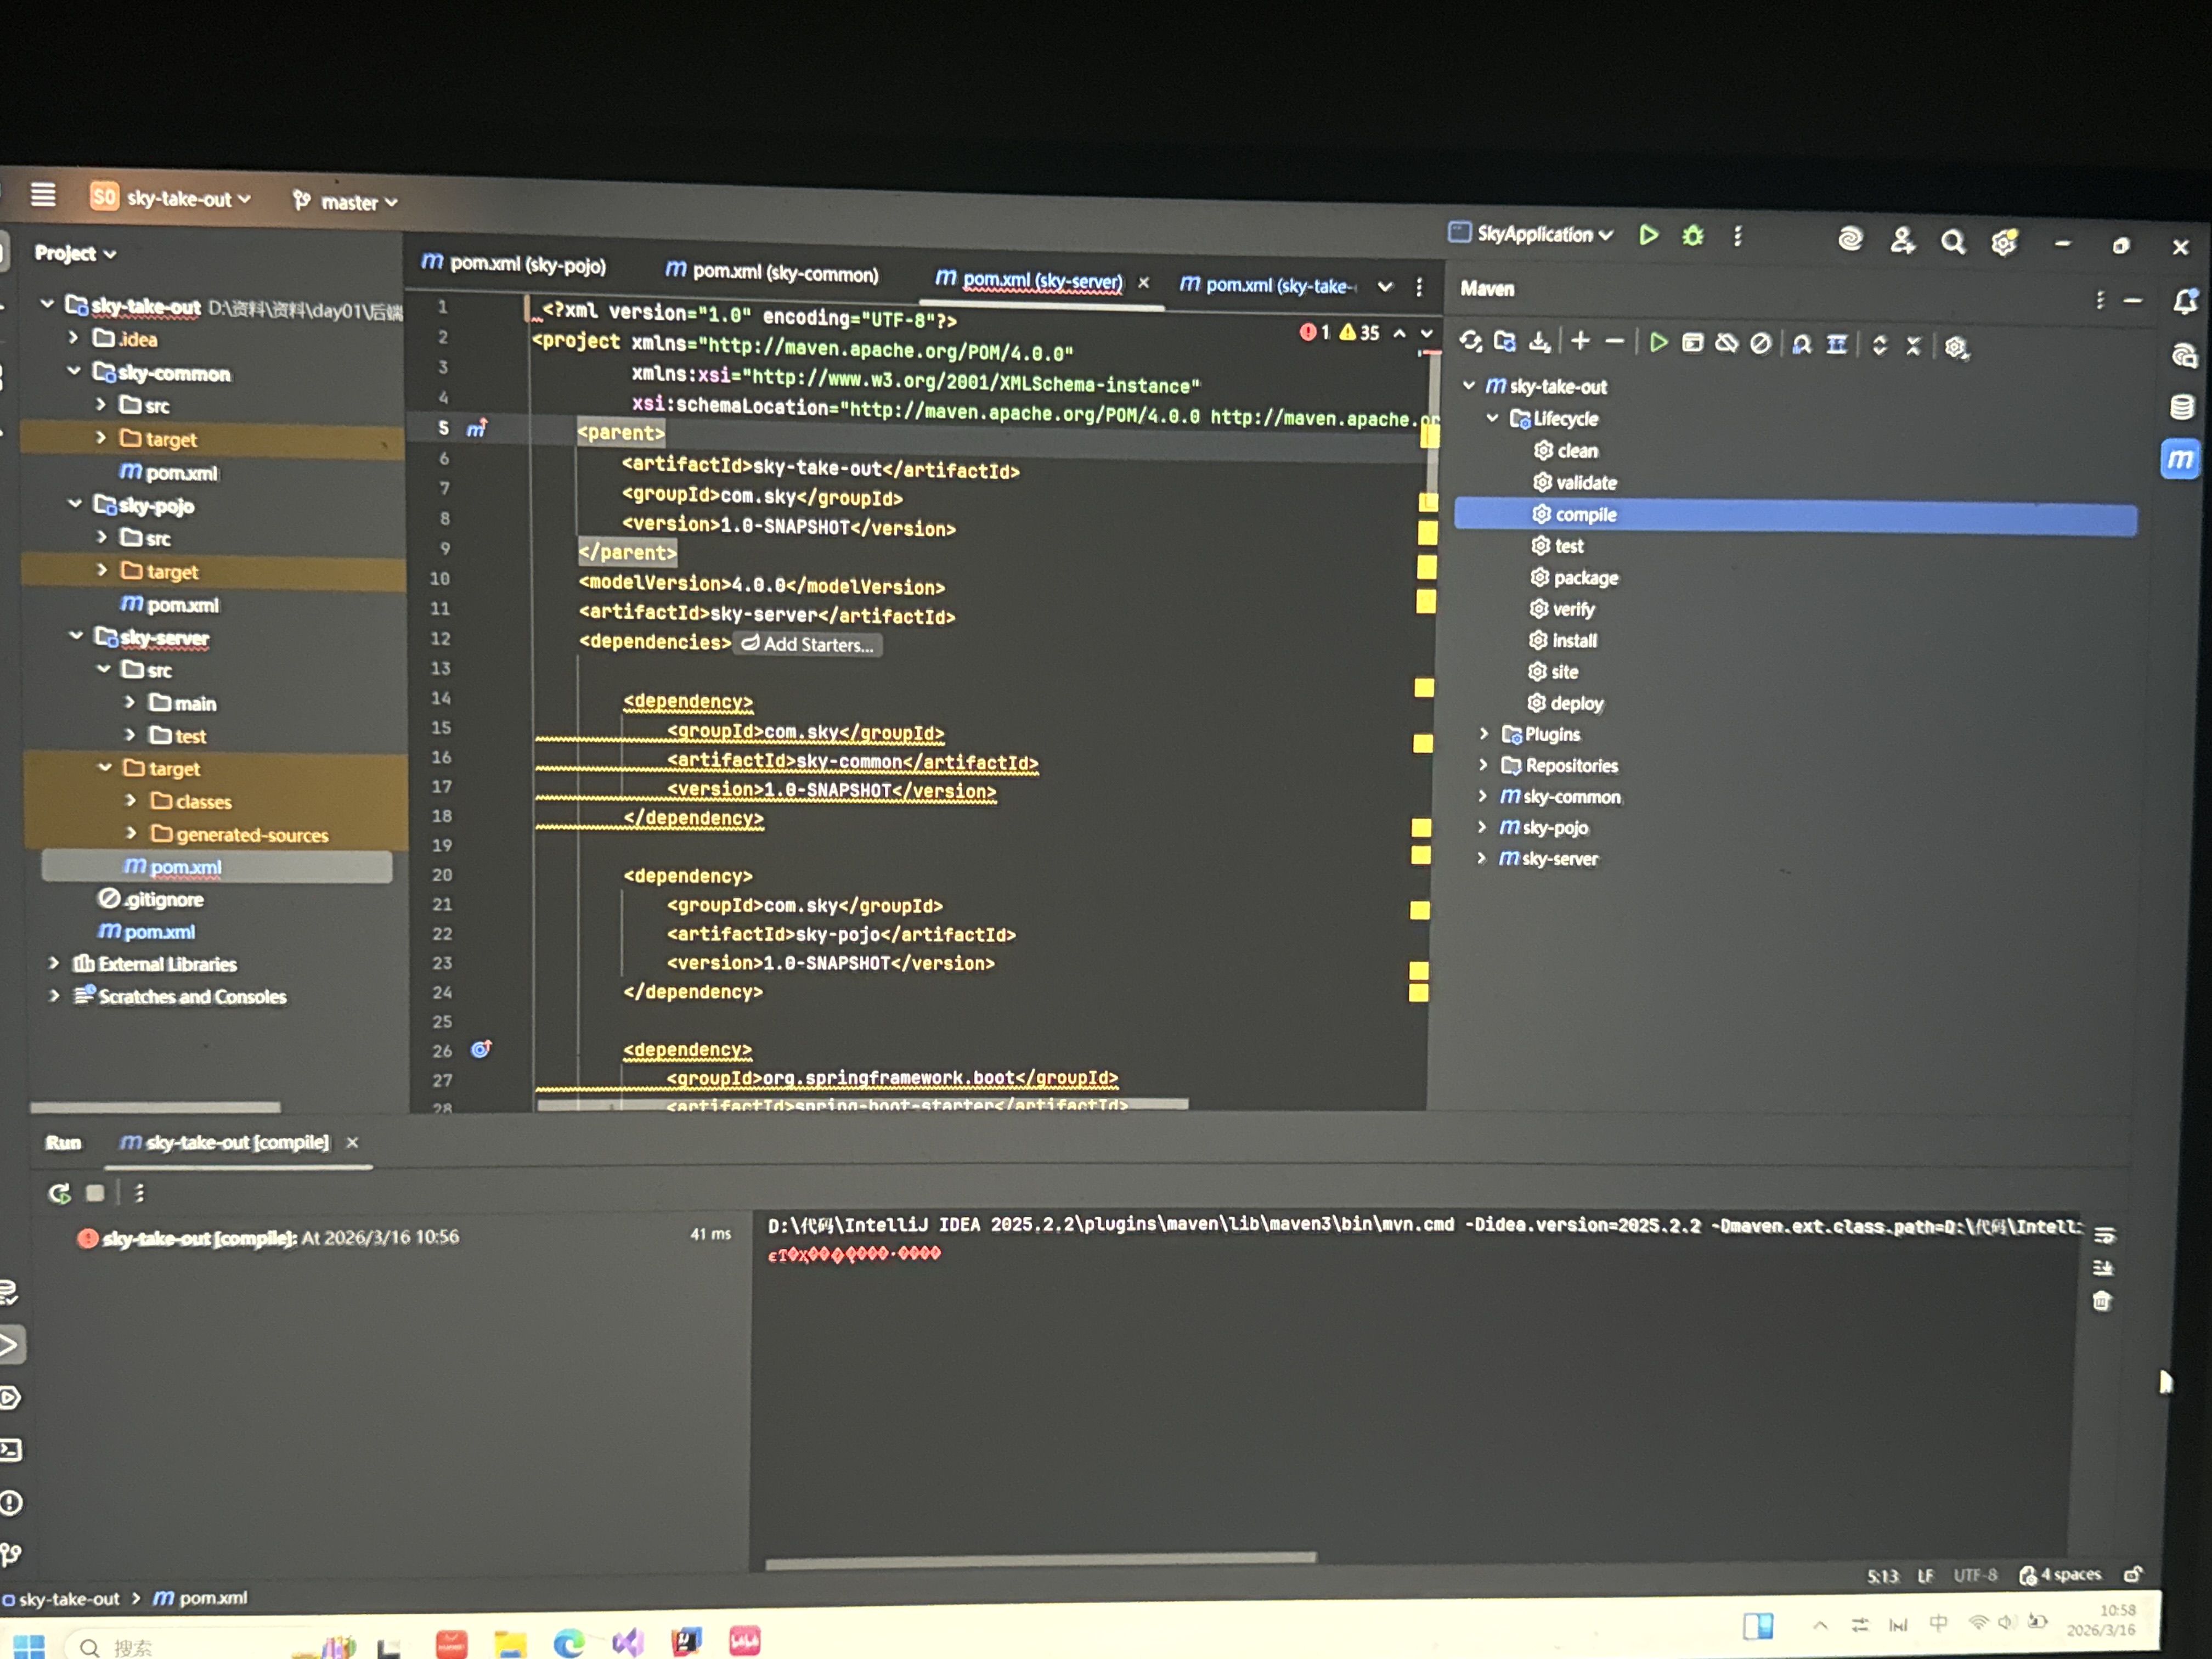Click the Maven download sources icon
This screenshot has height=1659, width=2212.
point(1540,343)
